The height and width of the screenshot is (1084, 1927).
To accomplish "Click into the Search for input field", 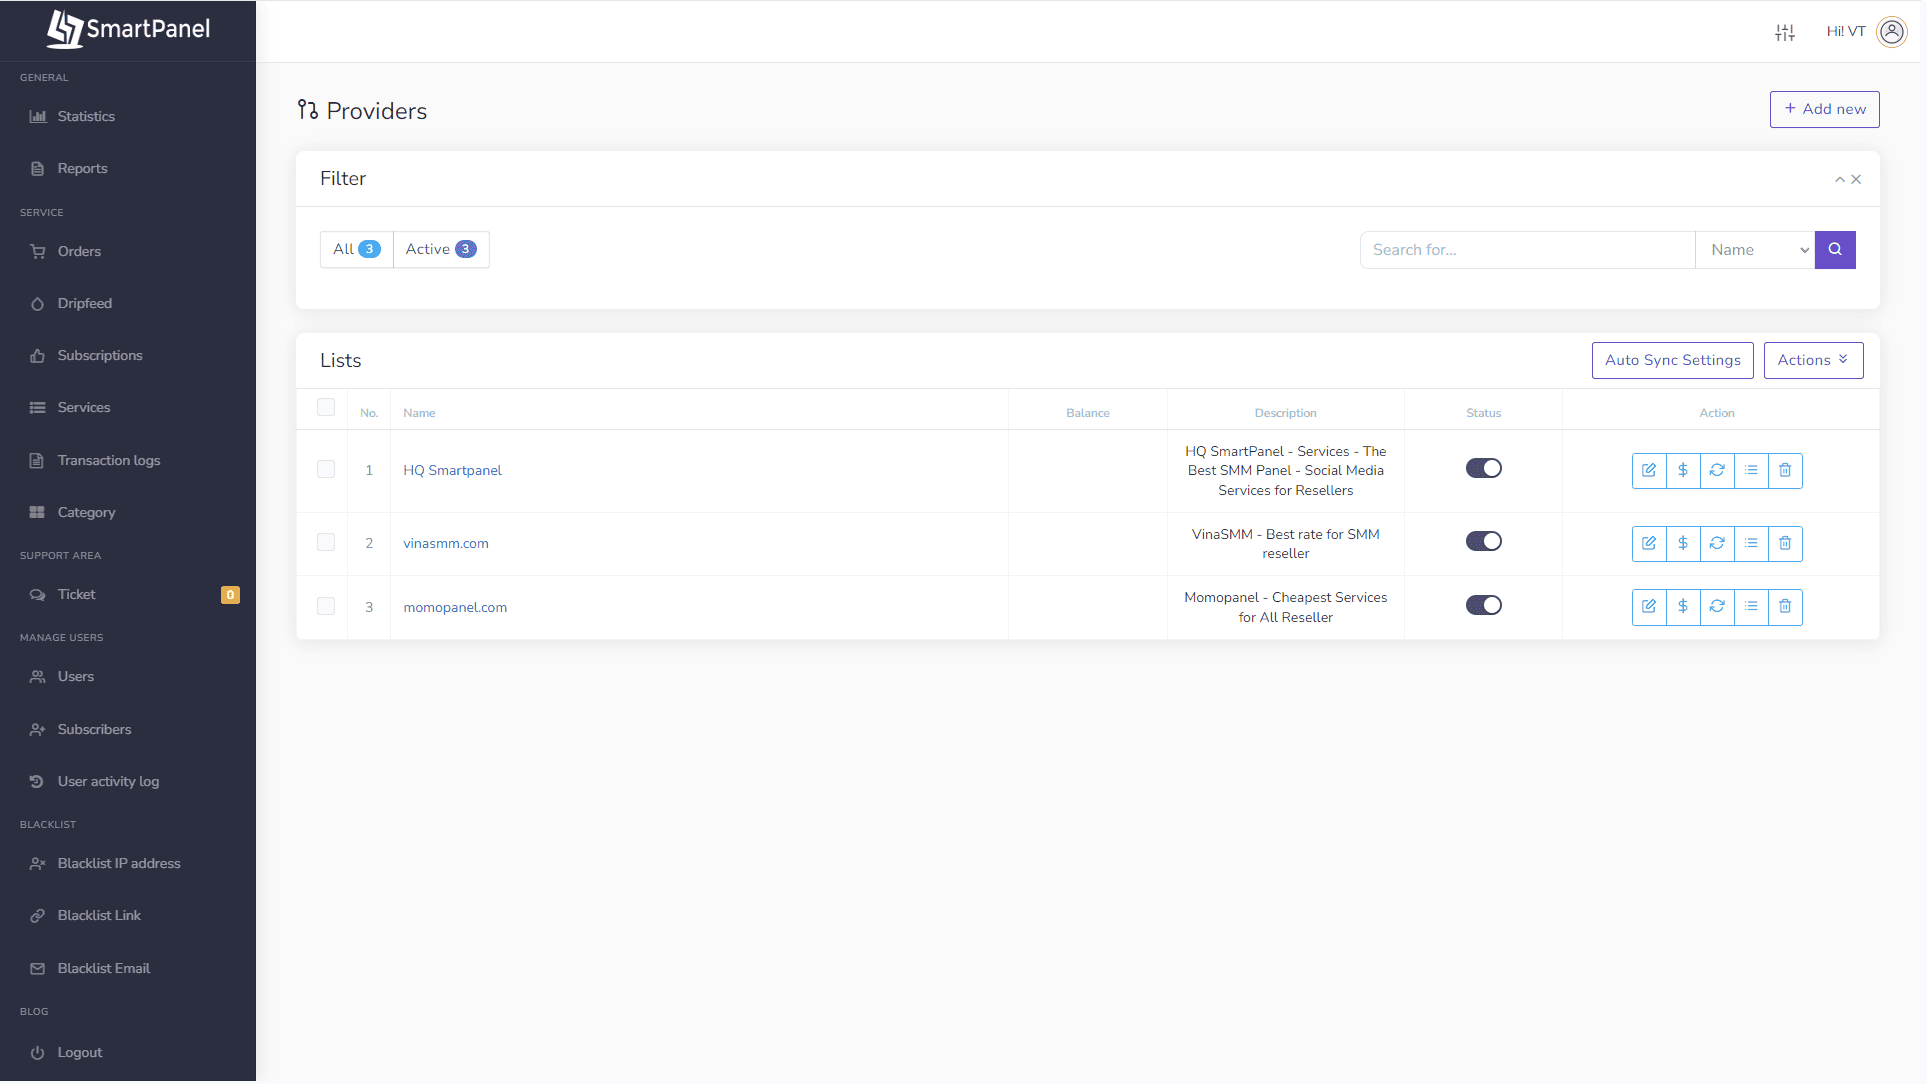I will pyautogui.click(x=1527, y=250).
